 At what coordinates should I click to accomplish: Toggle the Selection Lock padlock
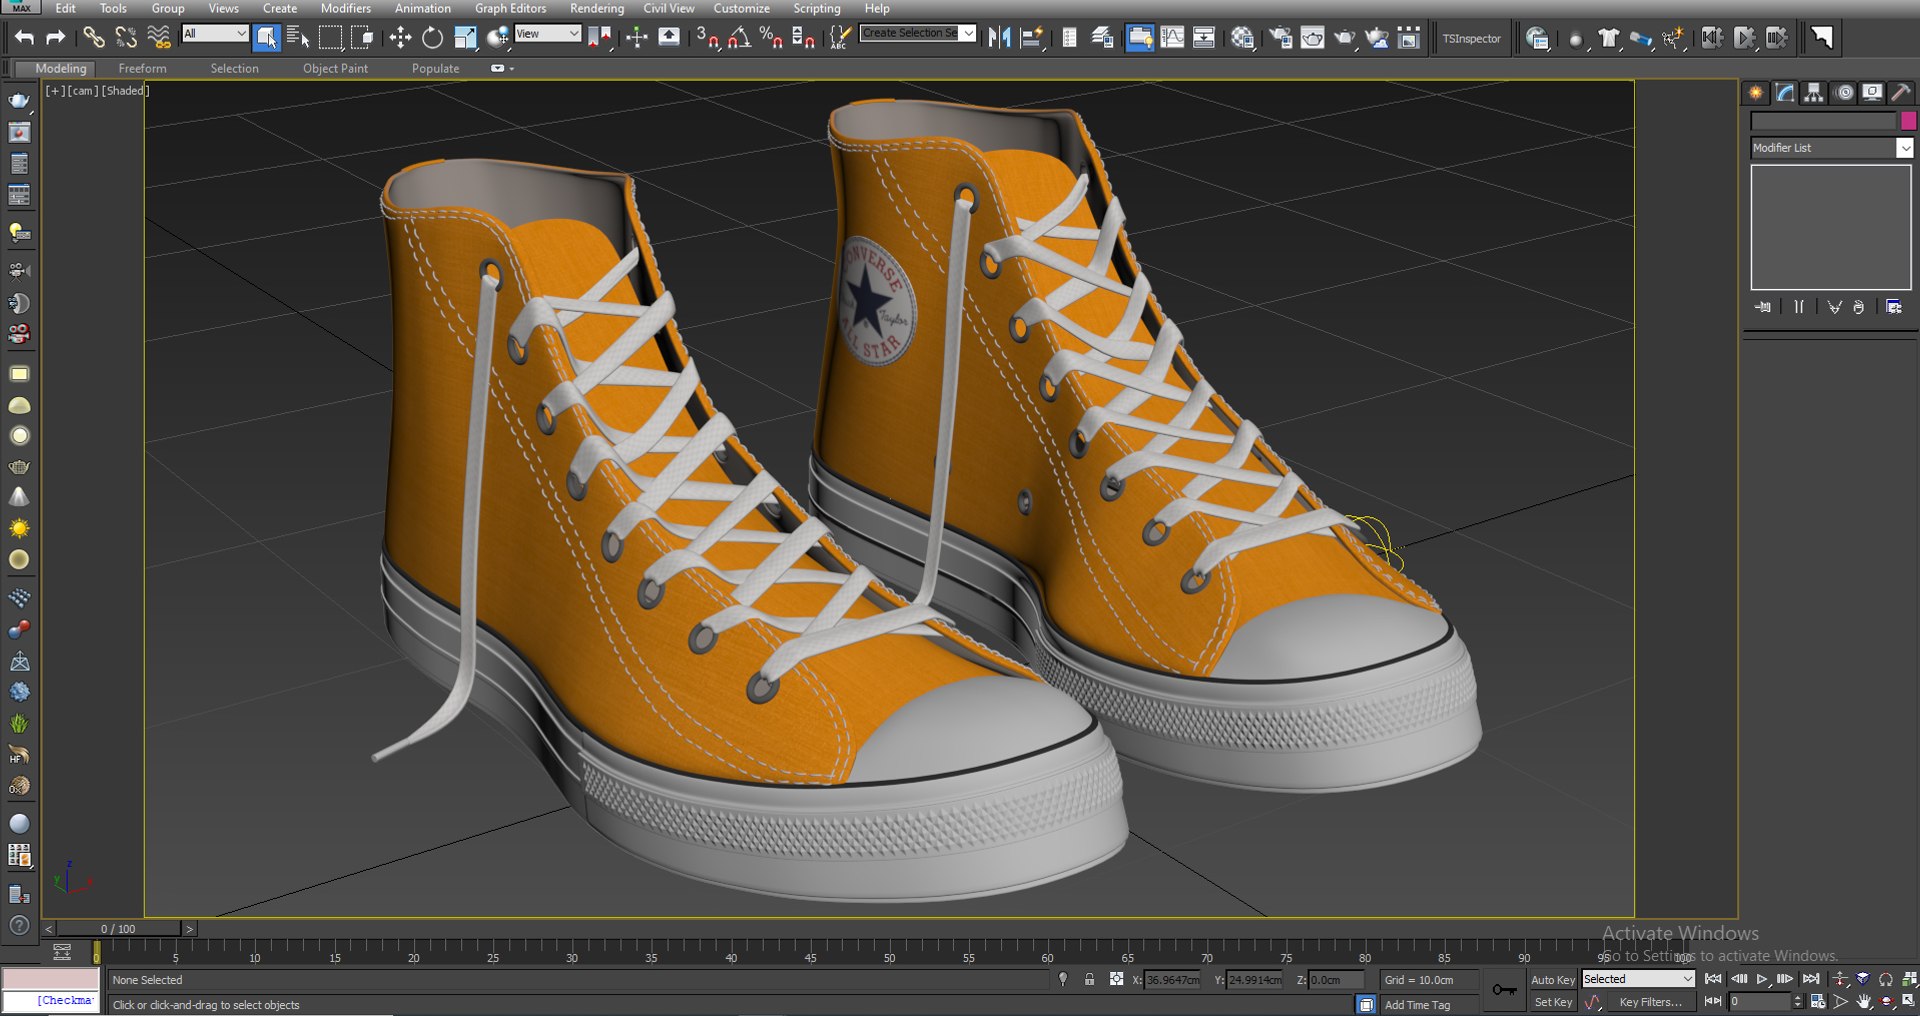[1089, 979]
